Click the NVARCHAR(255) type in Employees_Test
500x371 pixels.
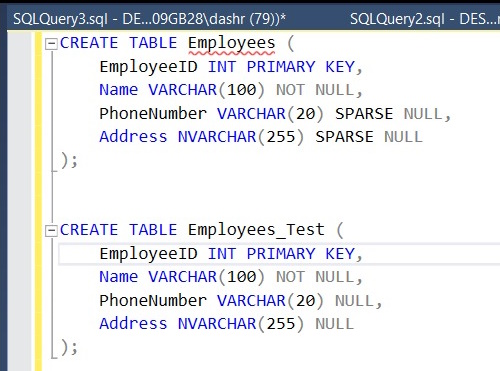(x=241, y=324)
